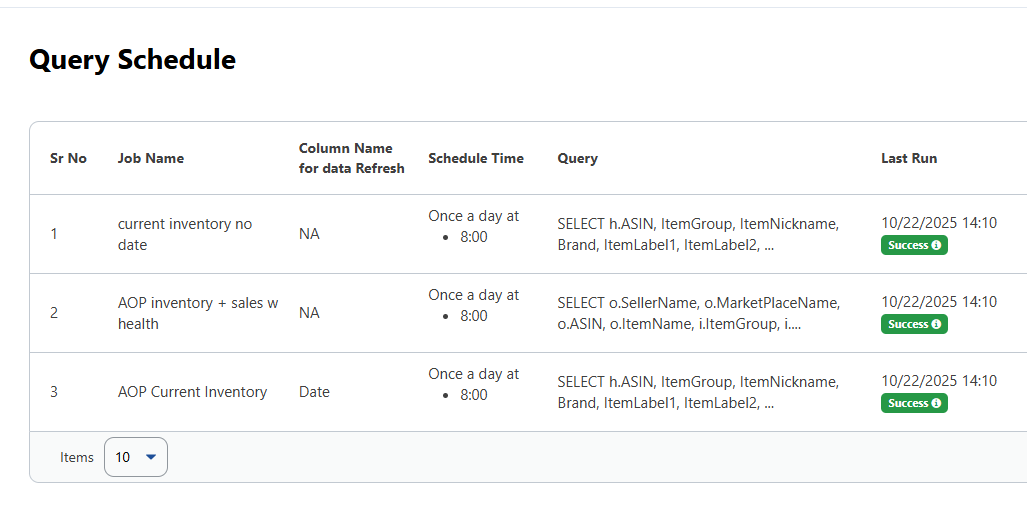Click the Last Run column header
Screen dimensions: 1027x527
point(909,158)
